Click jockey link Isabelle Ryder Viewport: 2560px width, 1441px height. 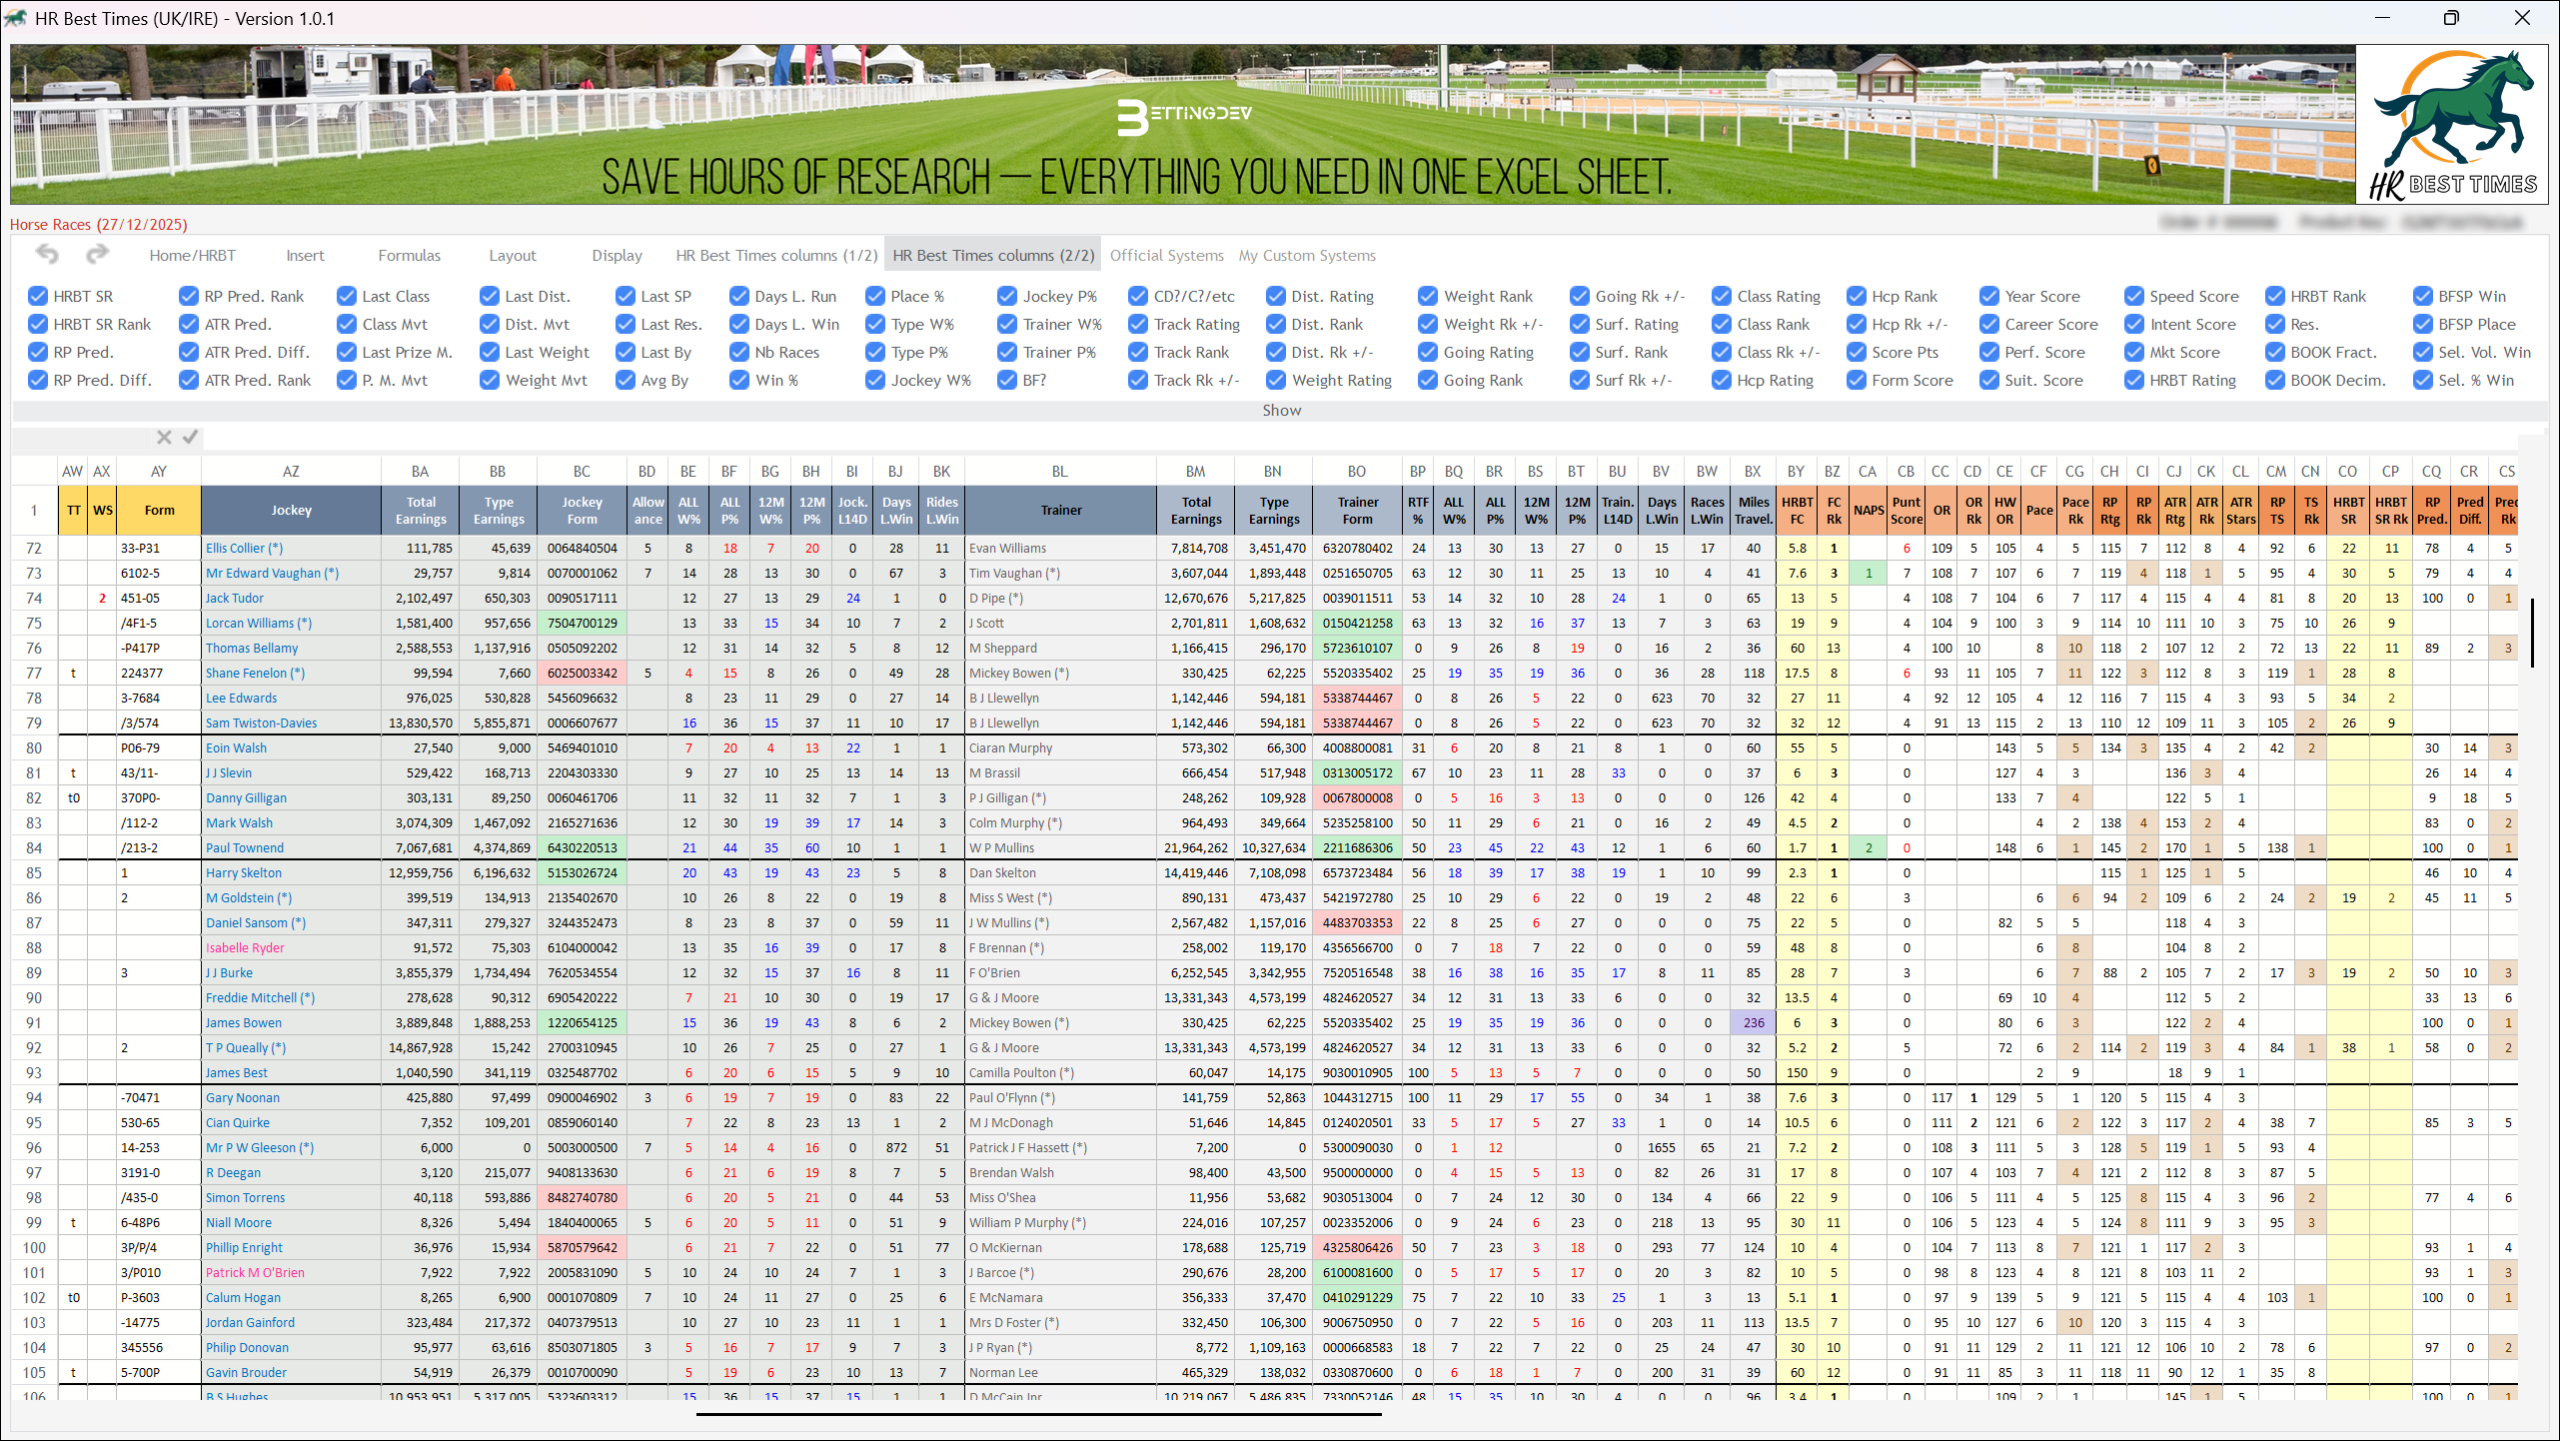pyautogui.click(x=245, y=948)
